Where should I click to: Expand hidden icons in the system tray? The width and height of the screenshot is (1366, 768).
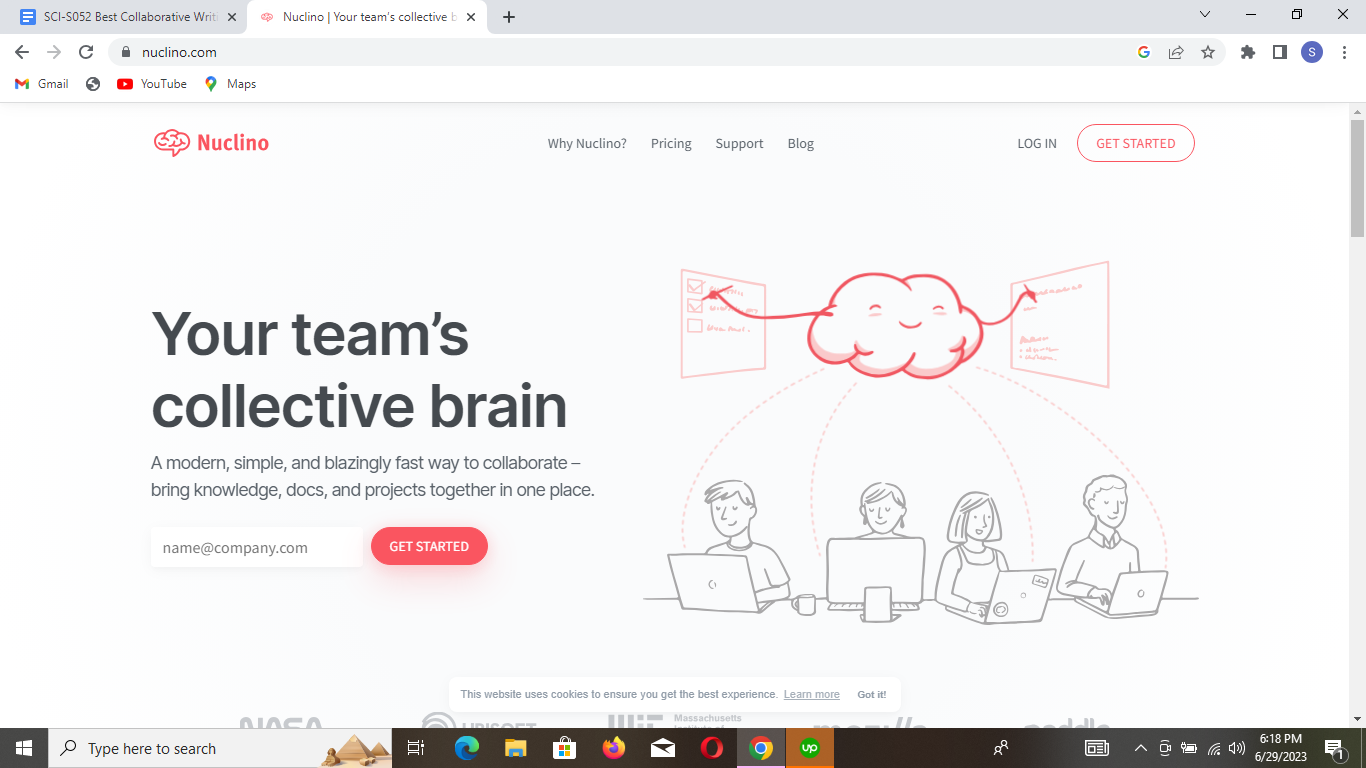(x=1140, y=748)
